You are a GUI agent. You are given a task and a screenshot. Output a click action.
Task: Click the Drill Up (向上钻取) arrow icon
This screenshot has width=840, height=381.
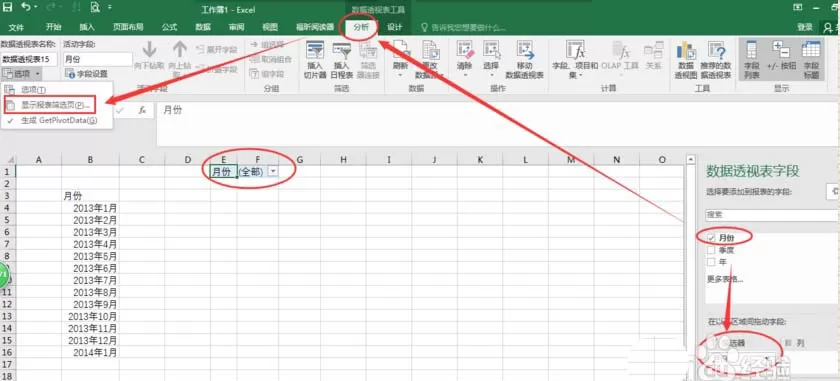pos(179,50)
